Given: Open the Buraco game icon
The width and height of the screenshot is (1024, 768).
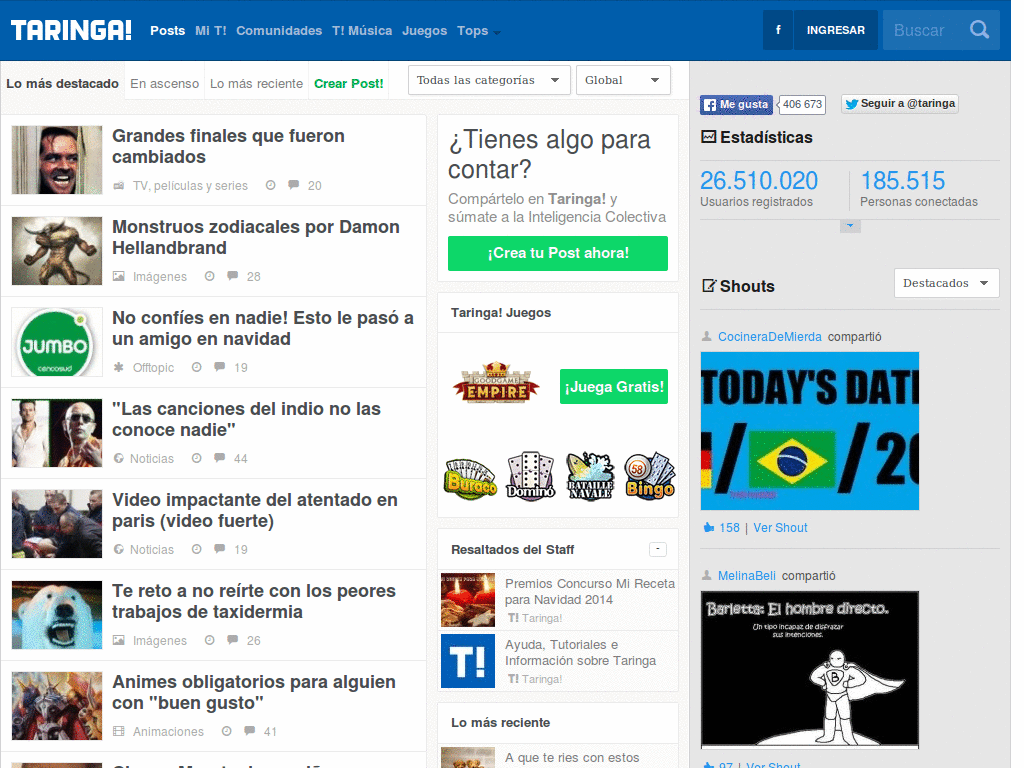Looking at the screenshot, I should (x=470, y=478).
